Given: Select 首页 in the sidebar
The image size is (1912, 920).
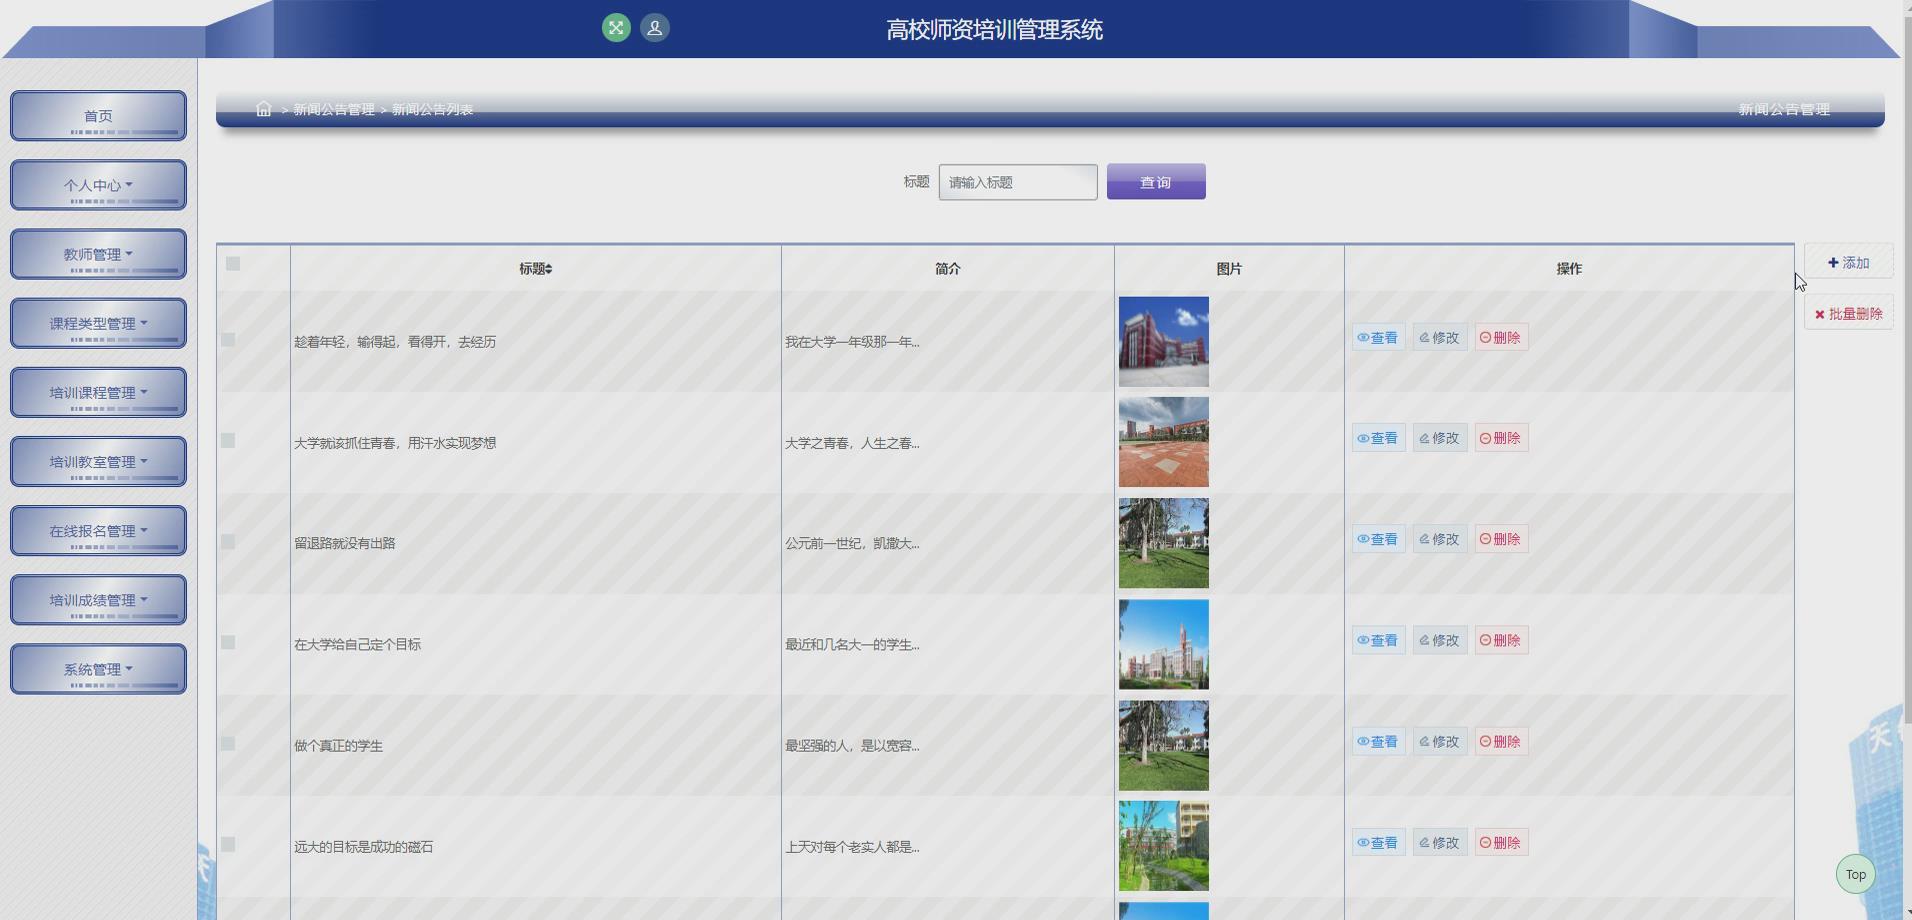Looking at the screenshot, I should 98,115.
